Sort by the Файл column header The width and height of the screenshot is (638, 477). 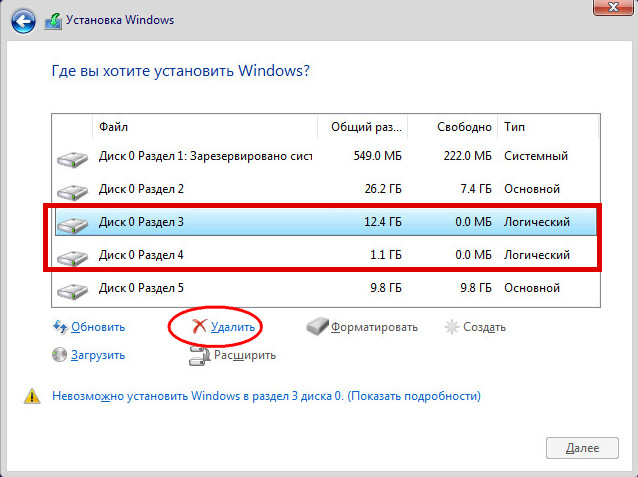pyautogui.click(x=205, y=127)
